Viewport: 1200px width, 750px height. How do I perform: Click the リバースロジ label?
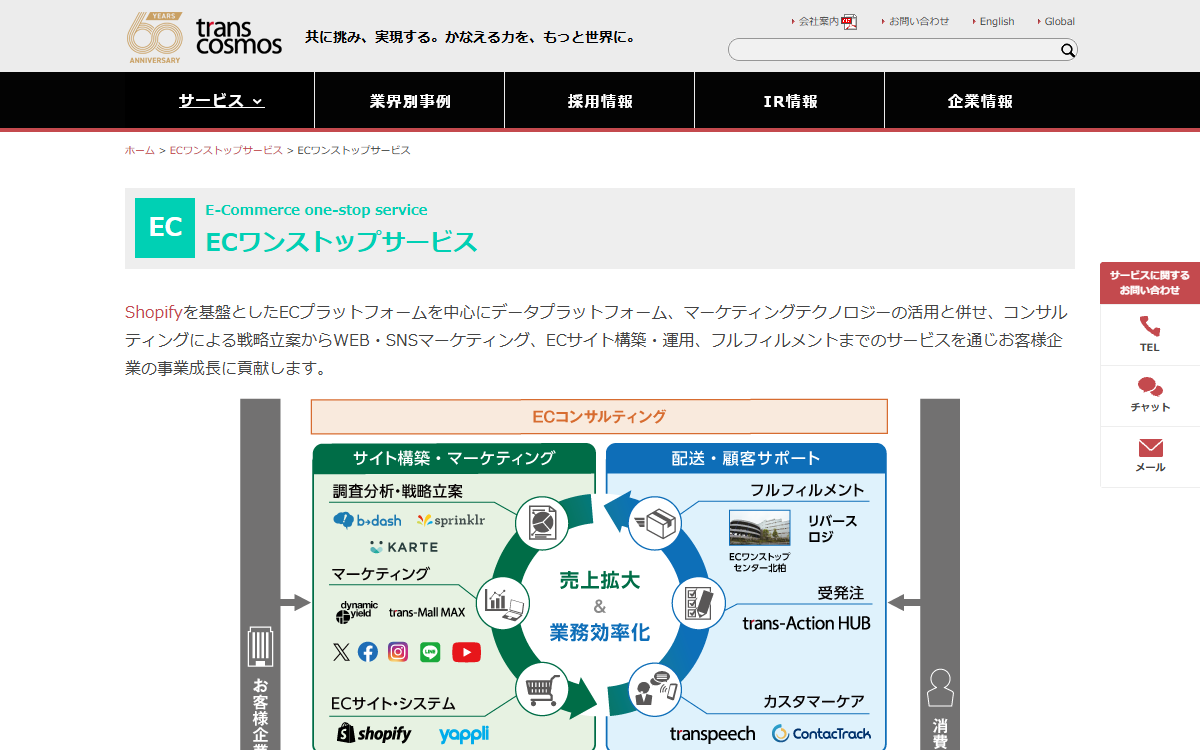coord(832,529)
